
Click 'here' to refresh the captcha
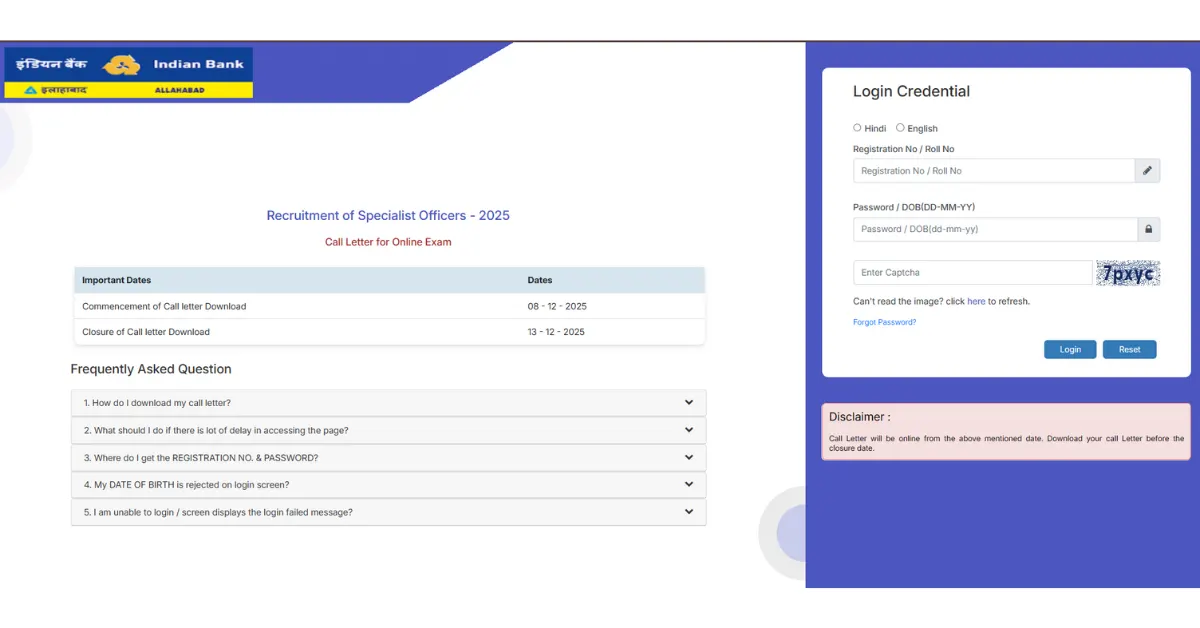coord(976,300)
